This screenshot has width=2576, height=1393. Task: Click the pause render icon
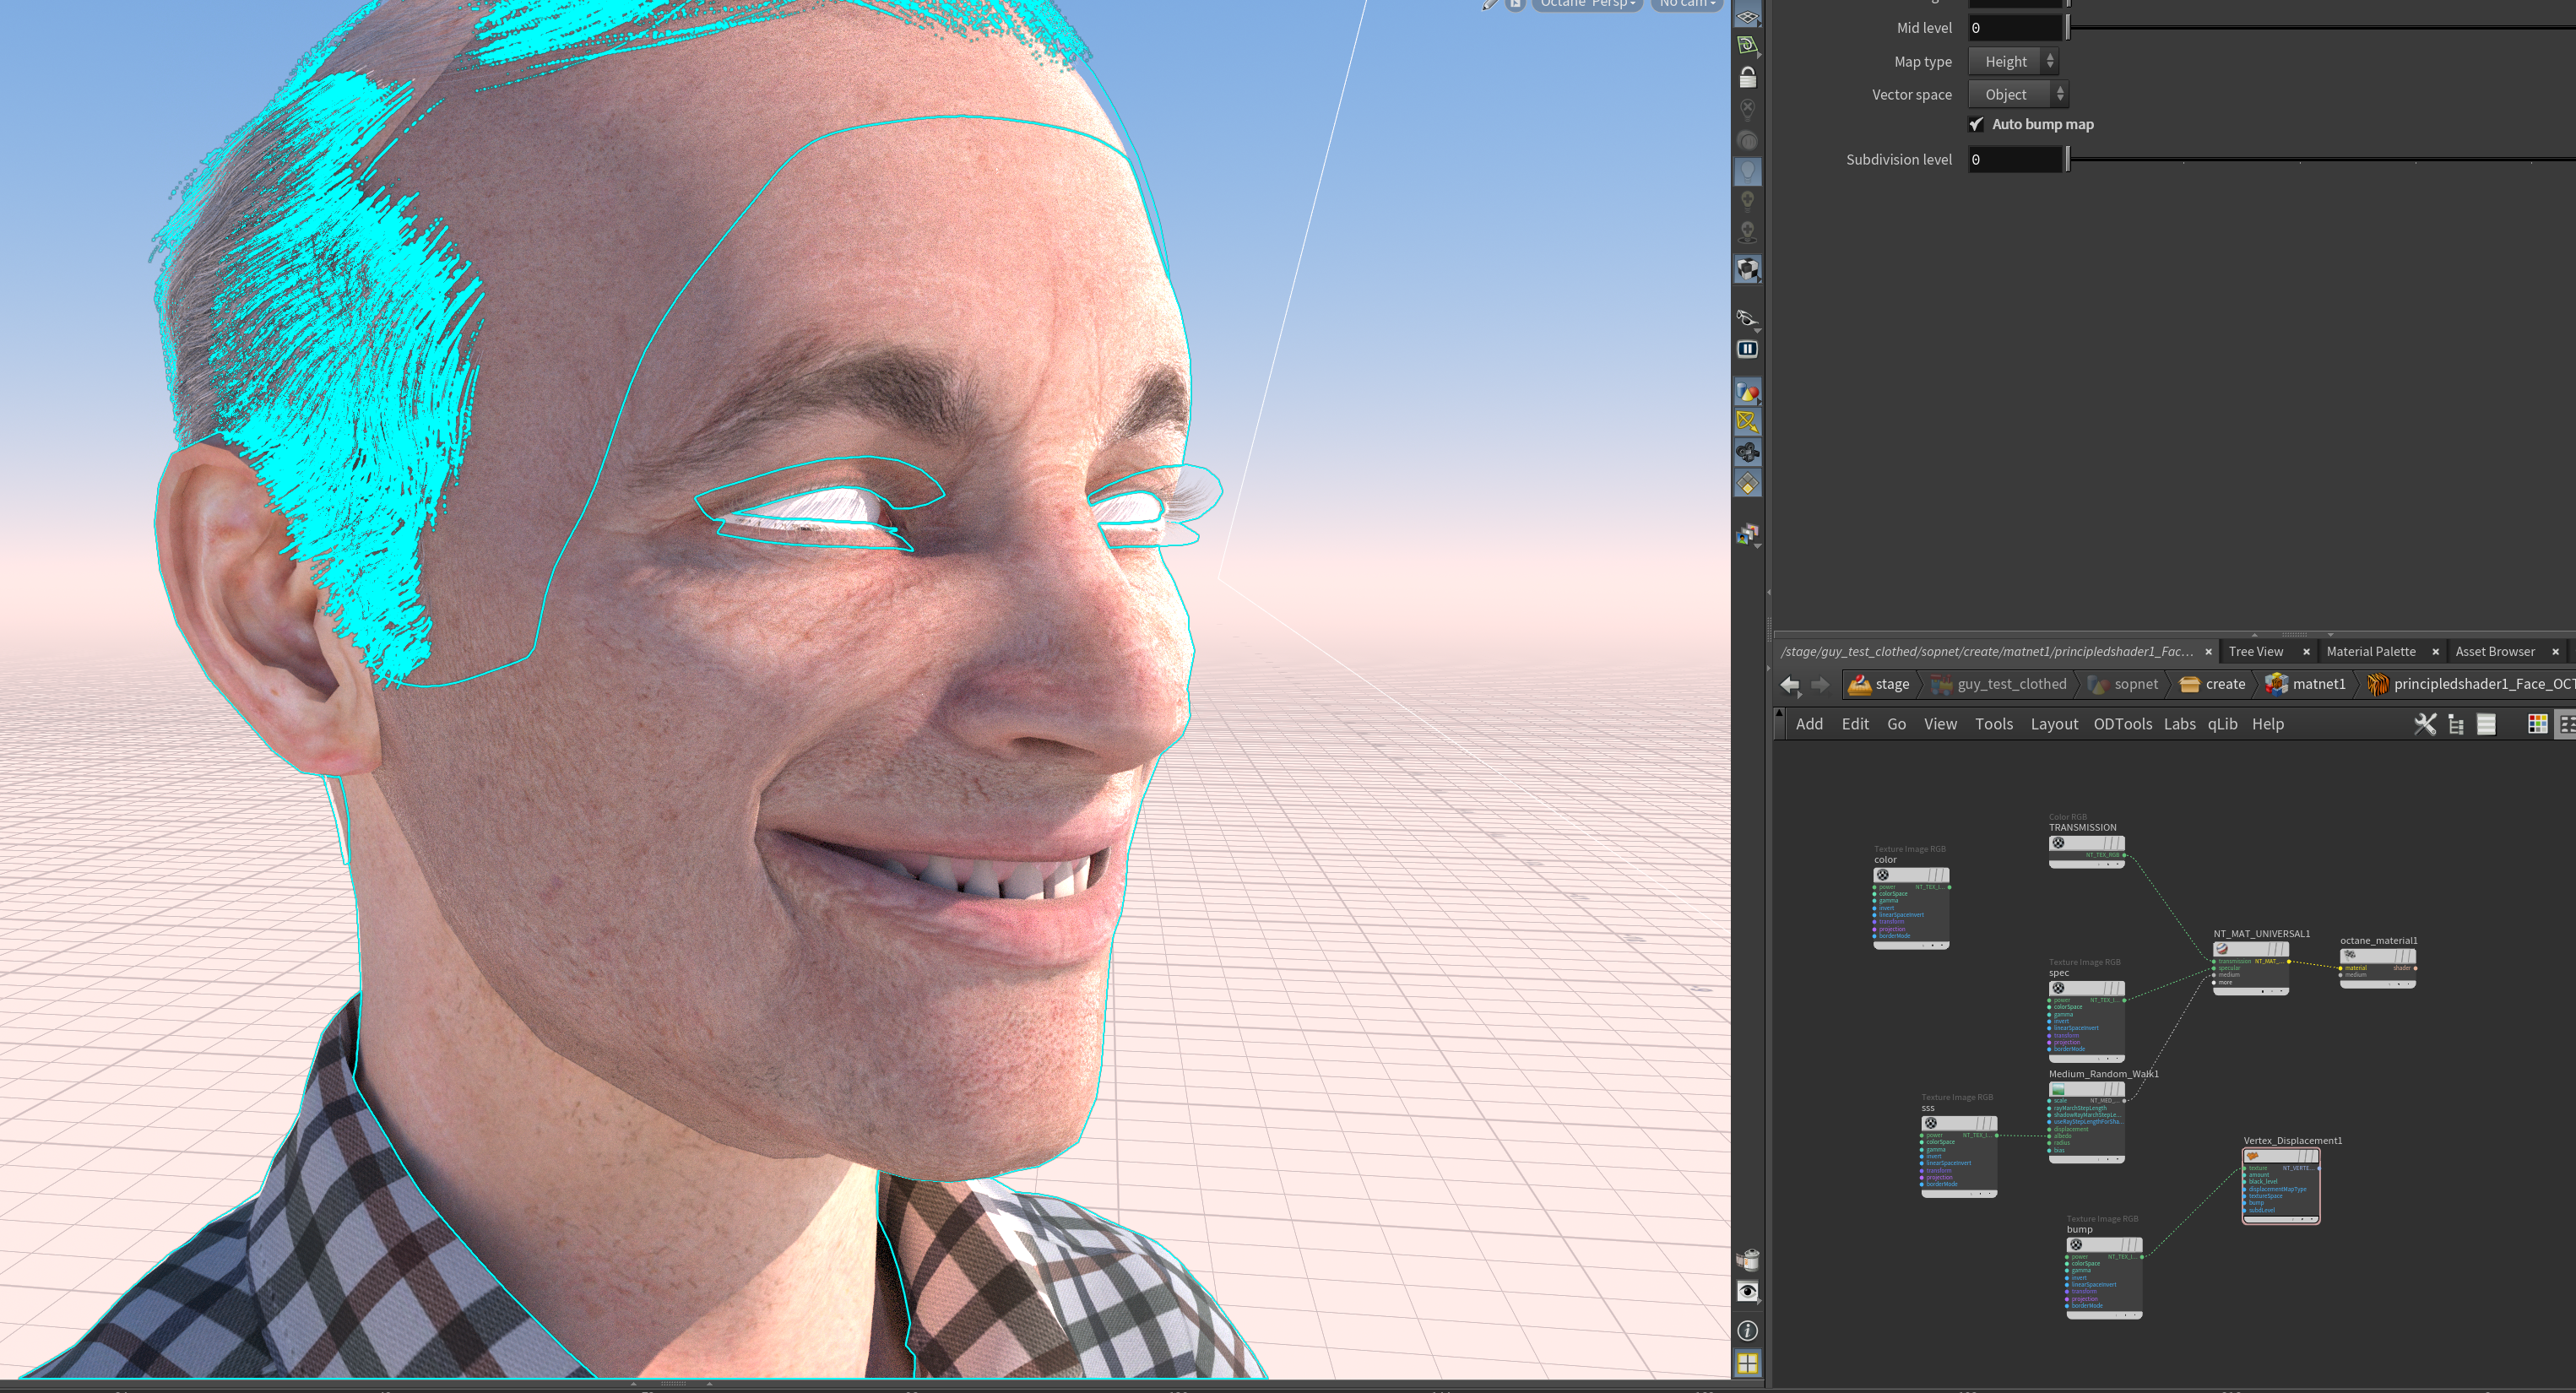[x=1747, y=349]
